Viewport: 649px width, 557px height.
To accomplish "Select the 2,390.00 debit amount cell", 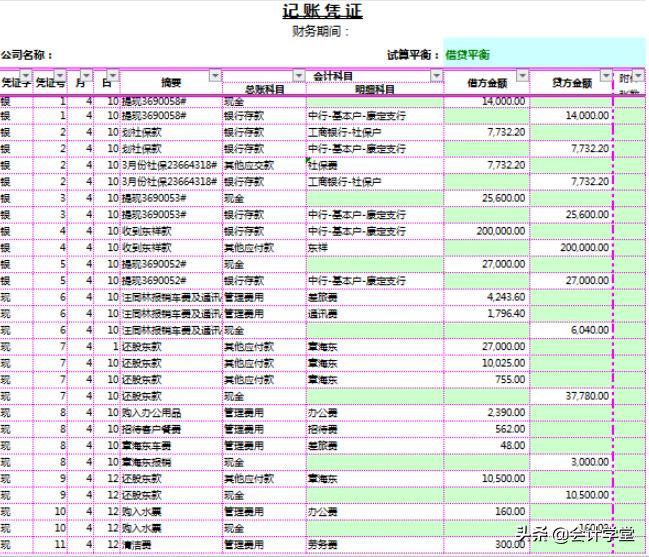I will [487, 413].
